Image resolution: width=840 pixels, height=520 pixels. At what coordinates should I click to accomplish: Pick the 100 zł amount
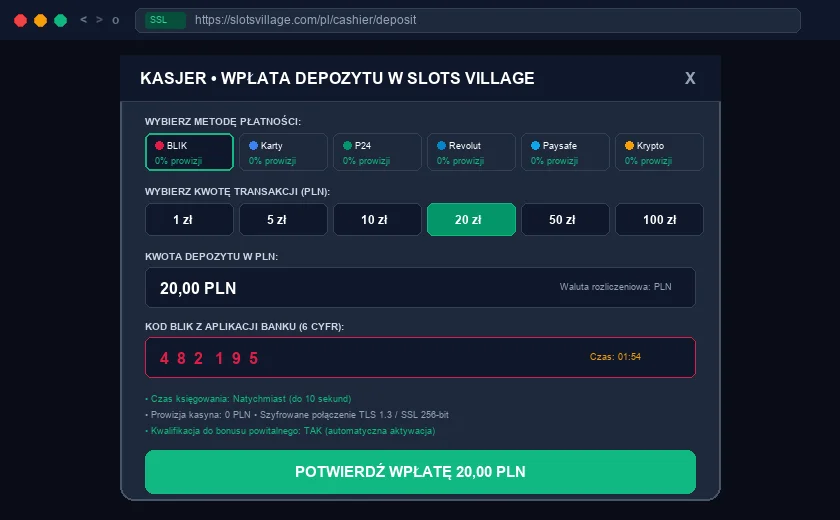tap(659, 220)
